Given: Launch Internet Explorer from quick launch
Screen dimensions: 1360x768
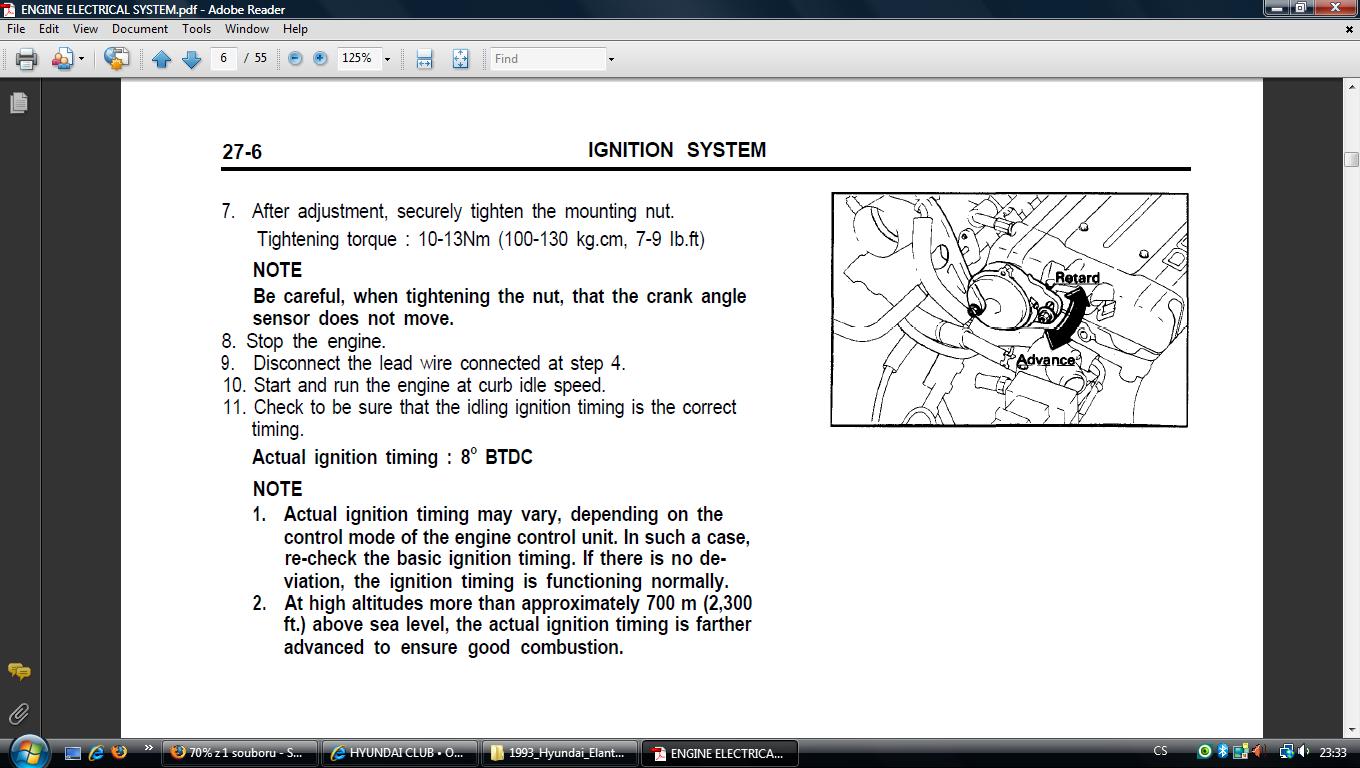Looking at the screenshot, I should coord(96,753).
